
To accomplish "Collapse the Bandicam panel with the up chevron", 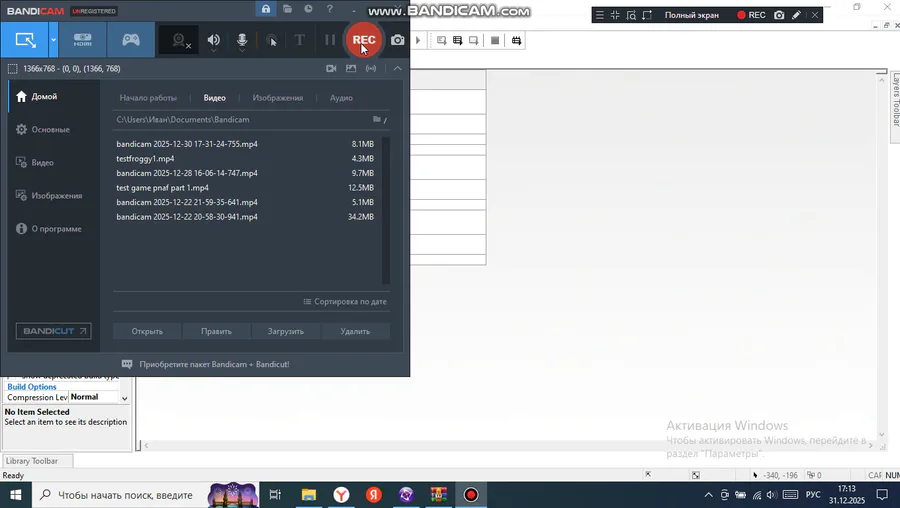I will pyautogui.click(x=397, y=68).
